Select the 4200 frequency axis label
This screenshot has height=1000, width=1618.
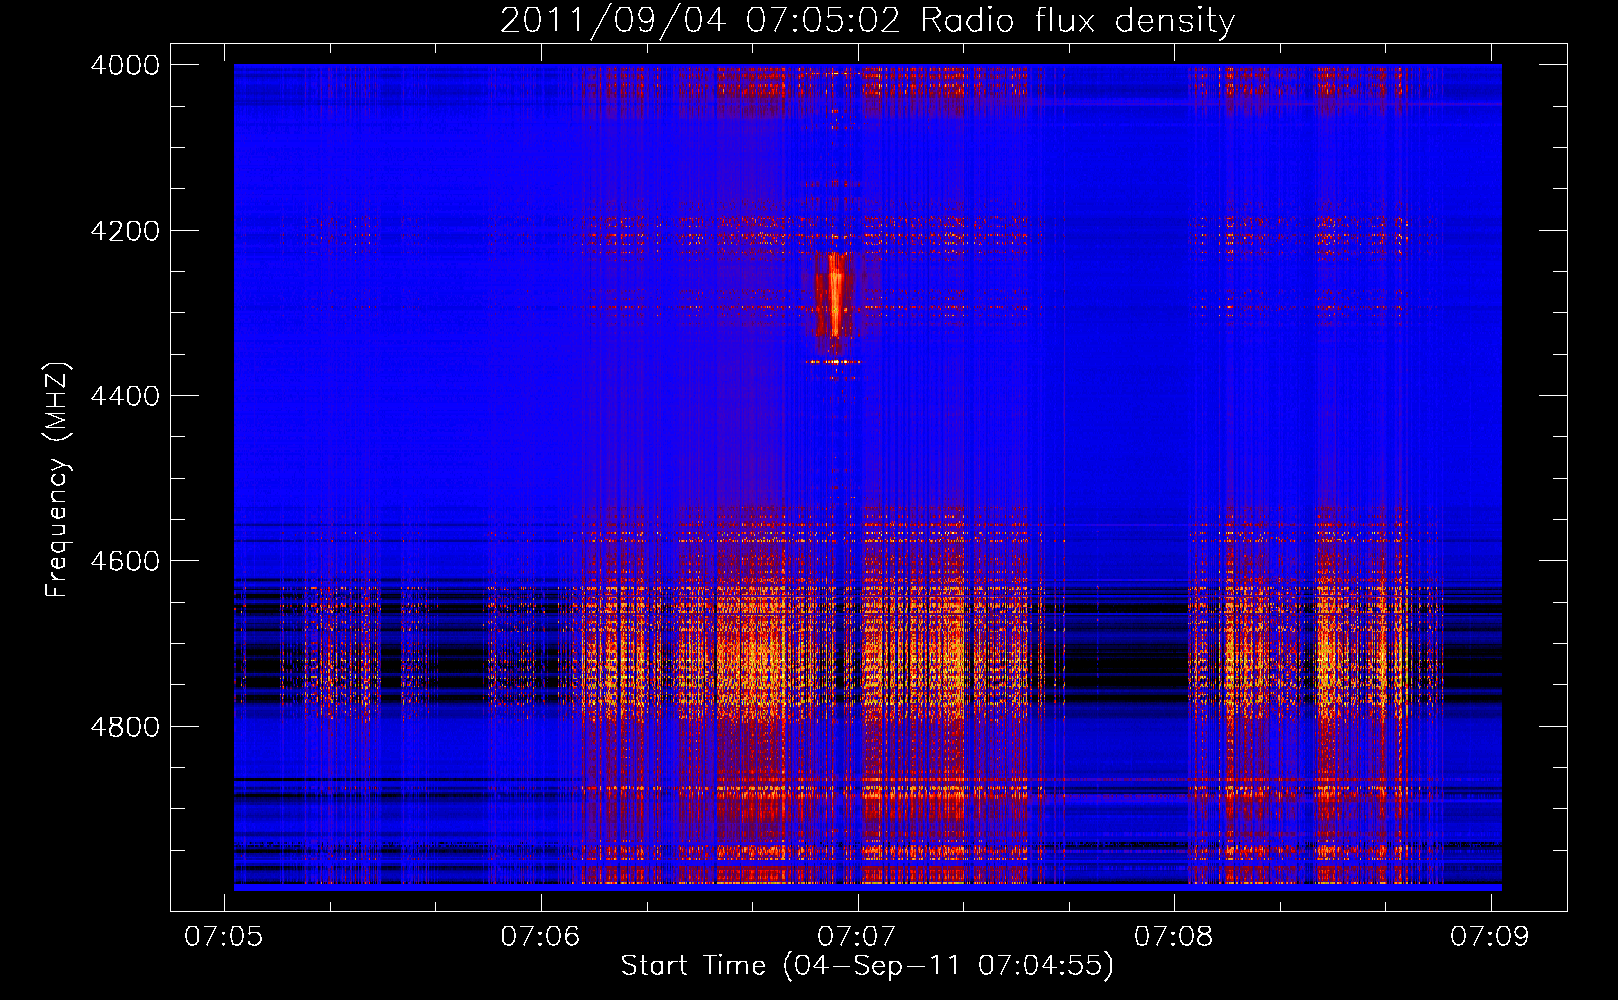pyautogui.click(x=125, y=231)
